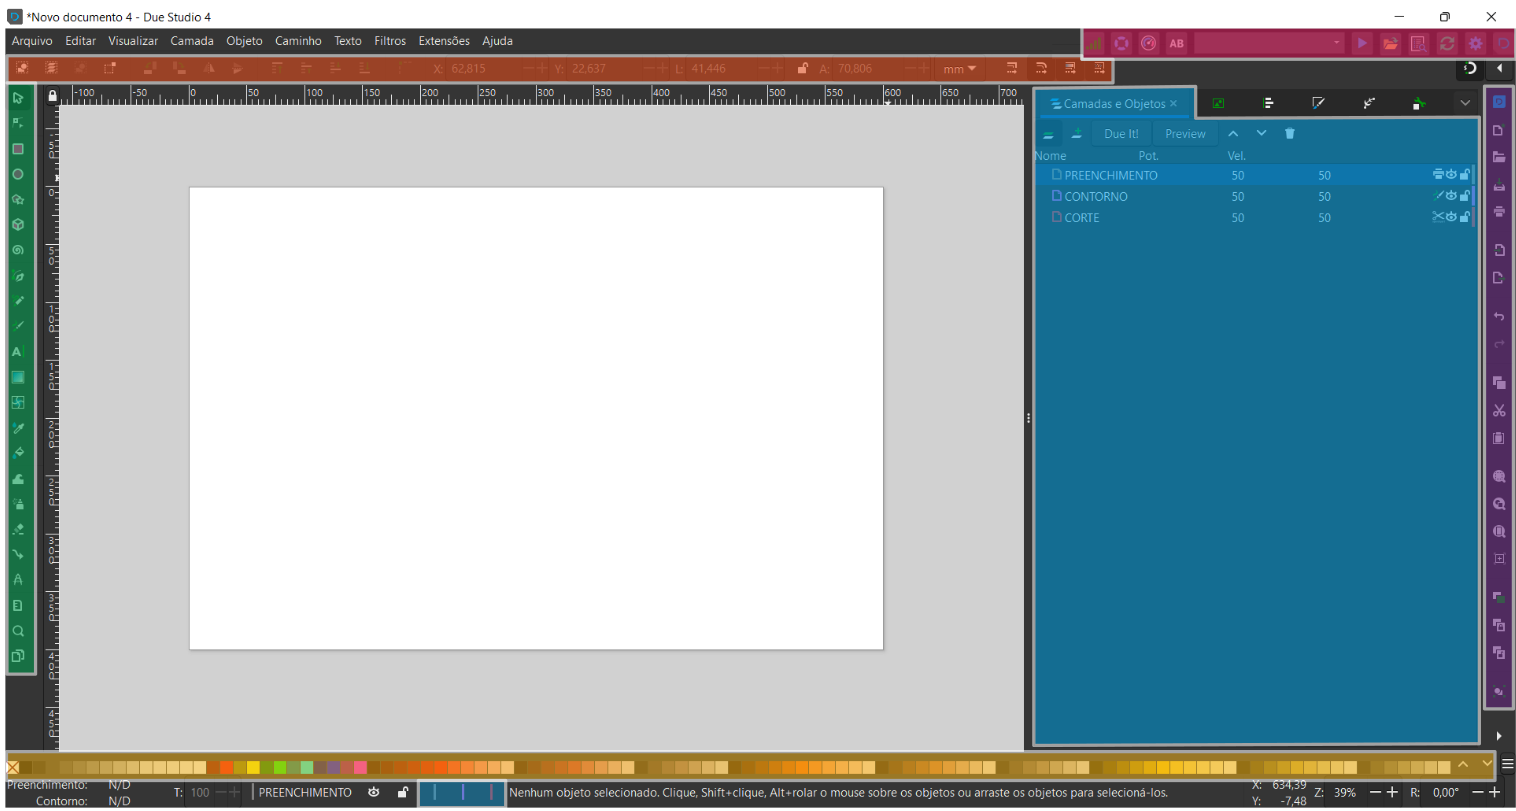Select the Text tool
Image resolution: width=1516 pixels, height=811 pixels.
[x=18, y=352]
